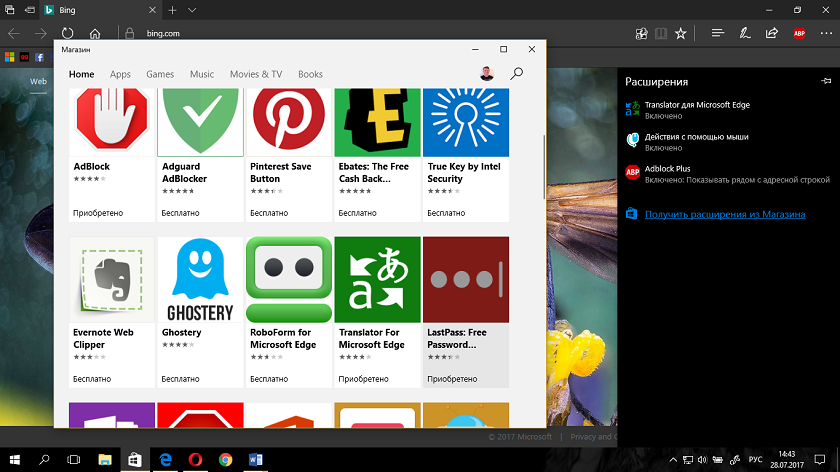Open Word from the taskbar

(256, 460)
